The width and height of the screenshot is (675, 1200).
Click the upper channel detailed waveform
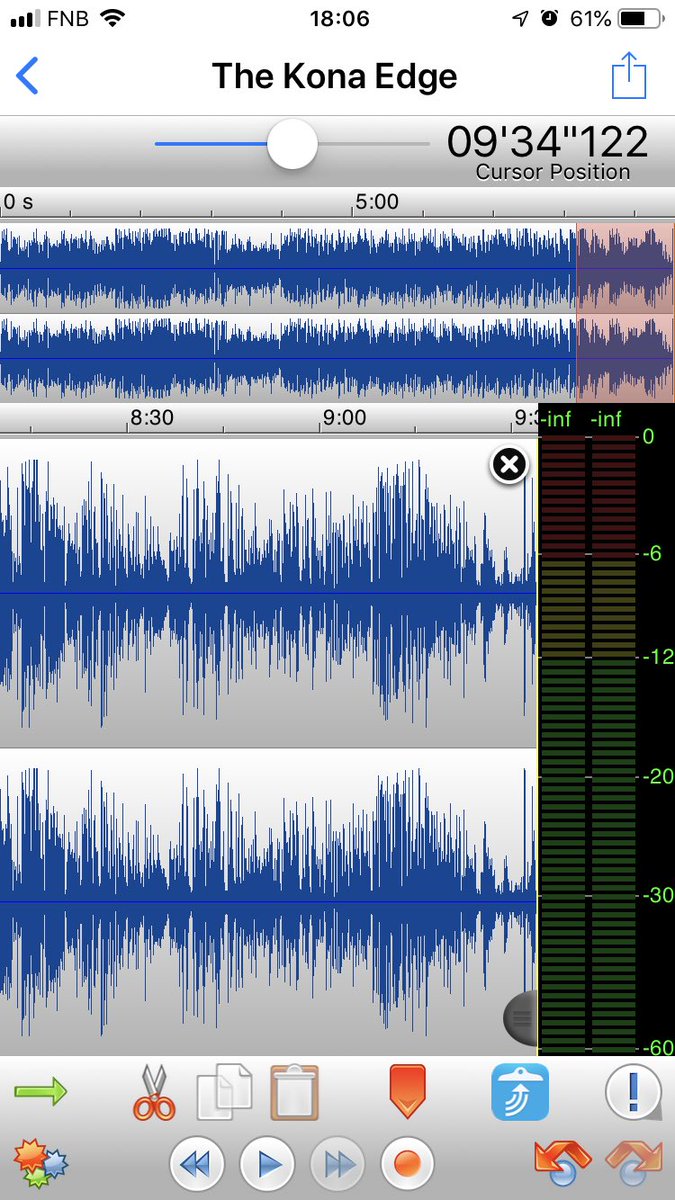(x=268, y=593)
